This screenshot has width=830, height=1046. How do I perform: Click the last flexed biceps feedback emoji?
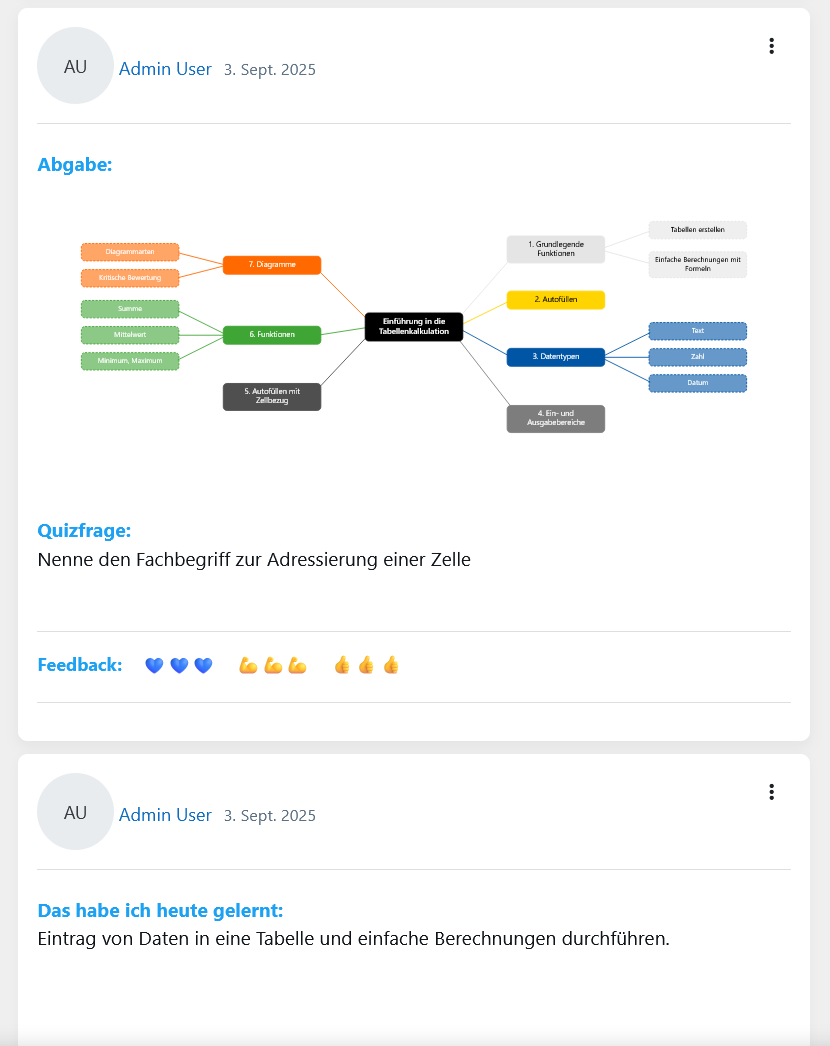pyautogui.click(x=298, y=666)
